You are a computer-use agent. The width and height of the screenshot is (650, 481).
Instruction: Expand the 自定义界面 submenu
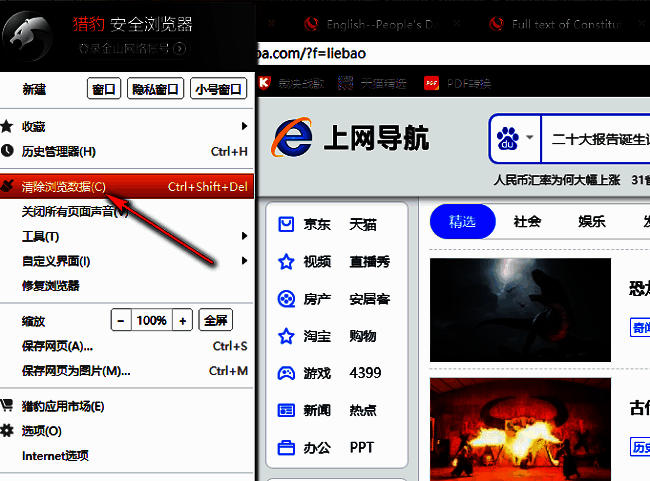point(244,262)
